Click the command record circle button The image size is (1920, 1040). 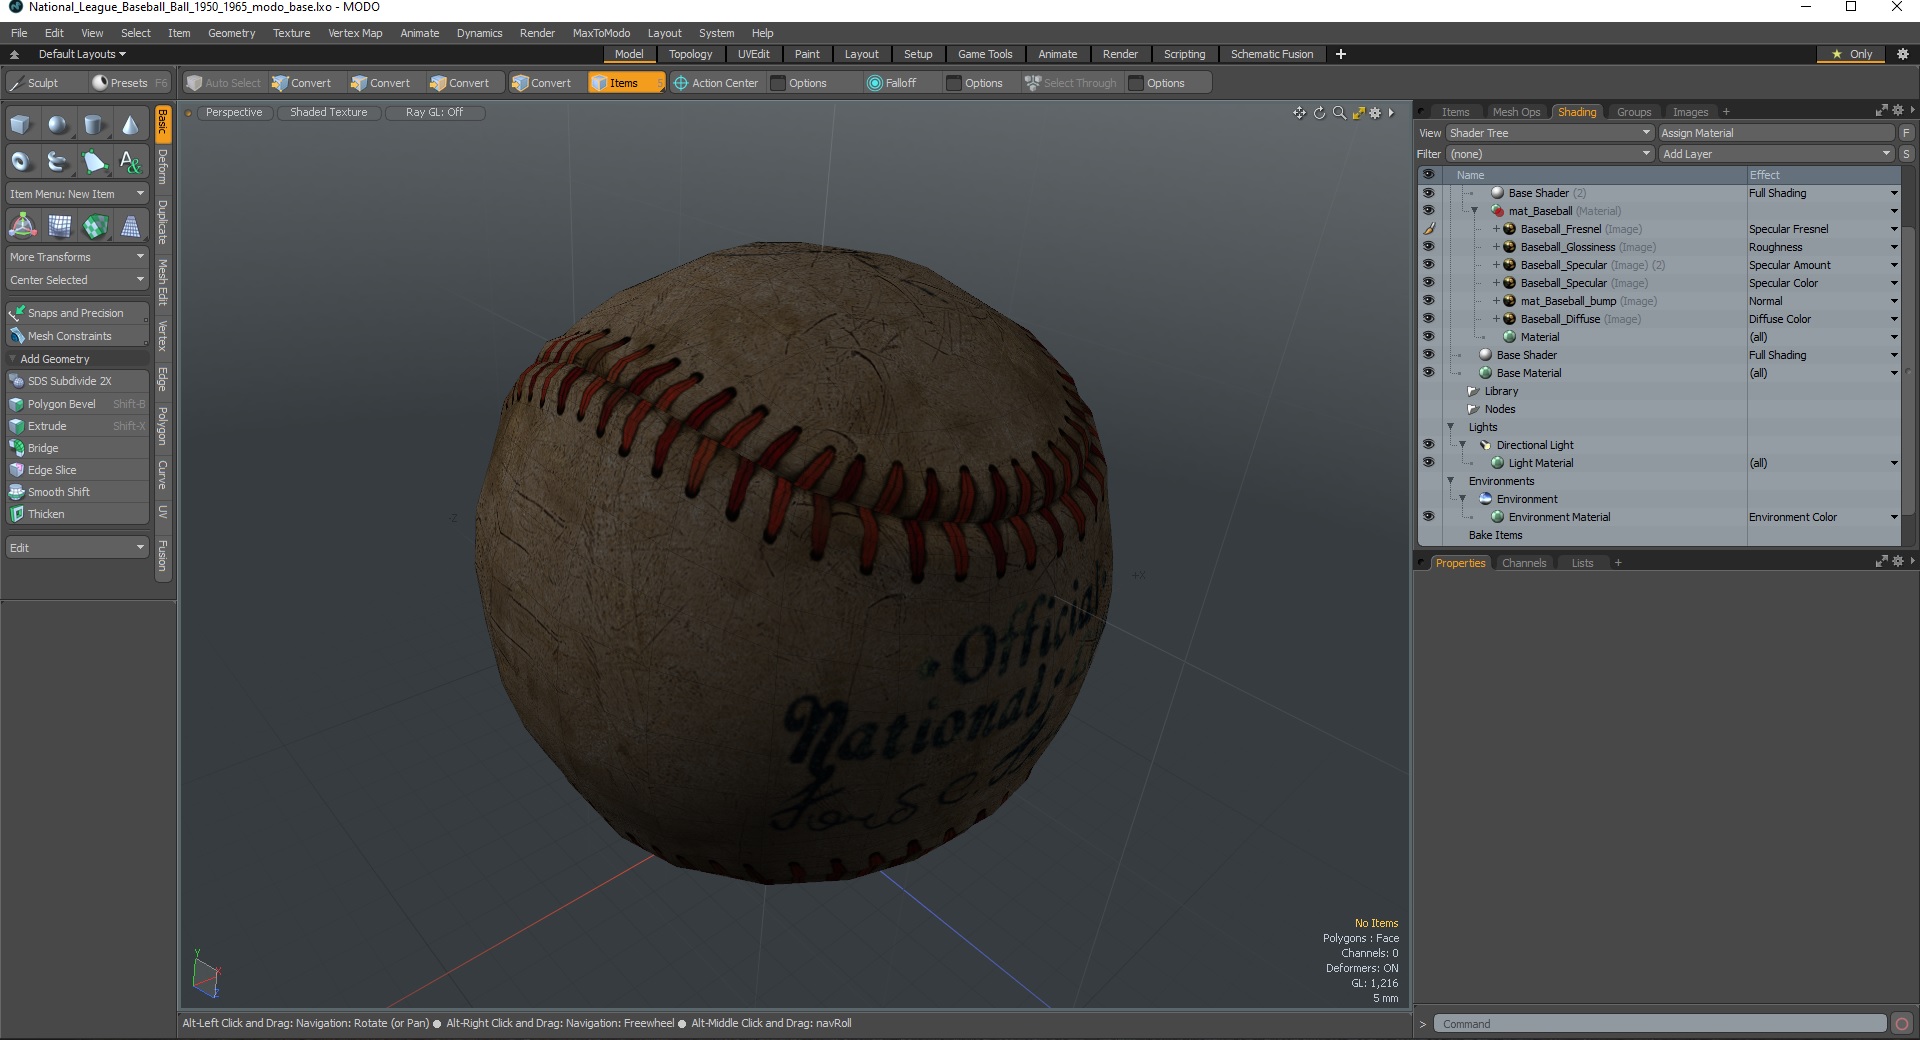point(1902,1023)
